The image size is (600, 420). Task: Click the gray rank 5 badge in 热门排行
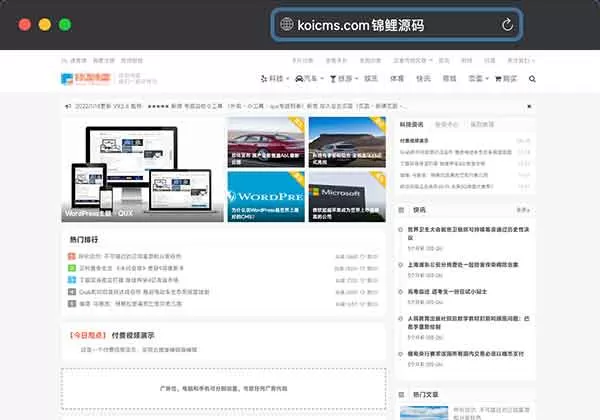click(72, 304)
